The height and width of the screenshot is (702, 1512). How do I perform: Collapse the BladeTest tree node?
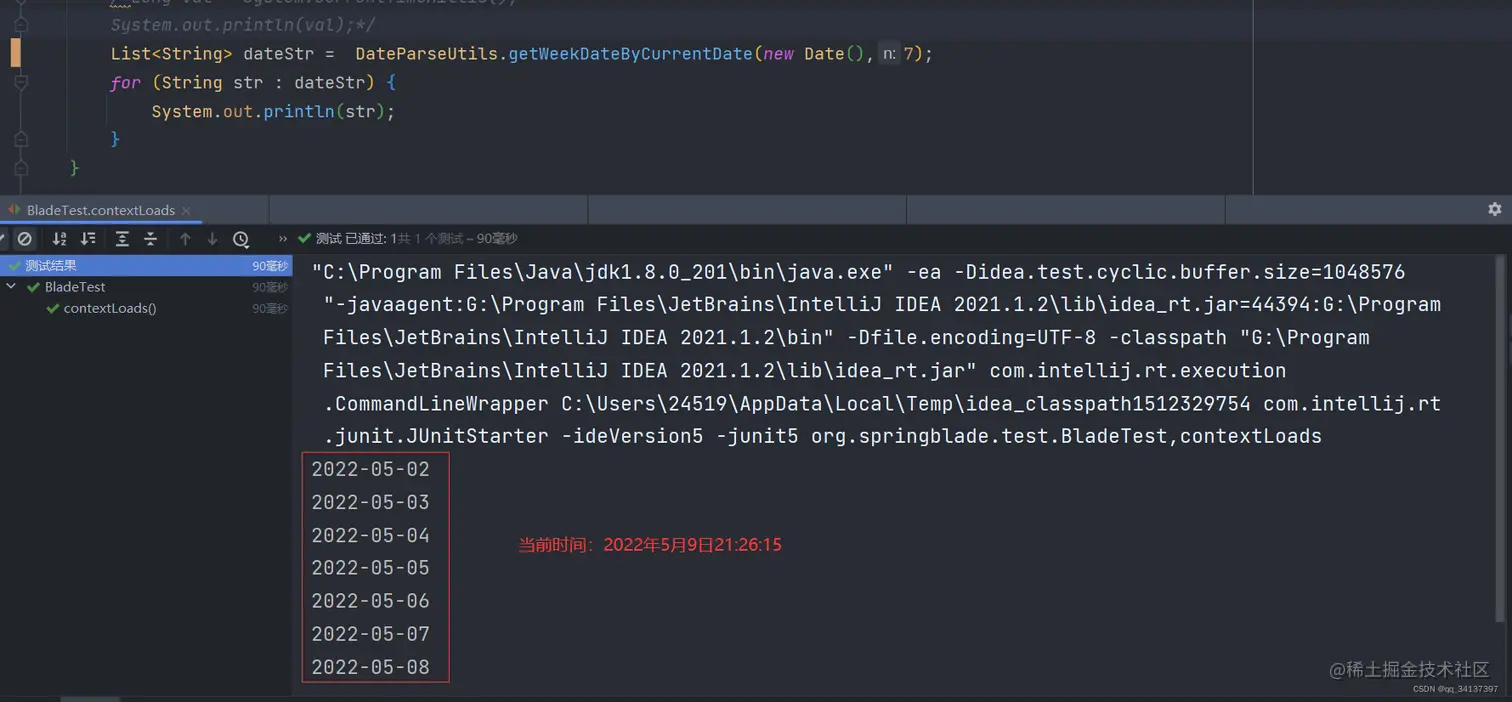coord(11,287)
